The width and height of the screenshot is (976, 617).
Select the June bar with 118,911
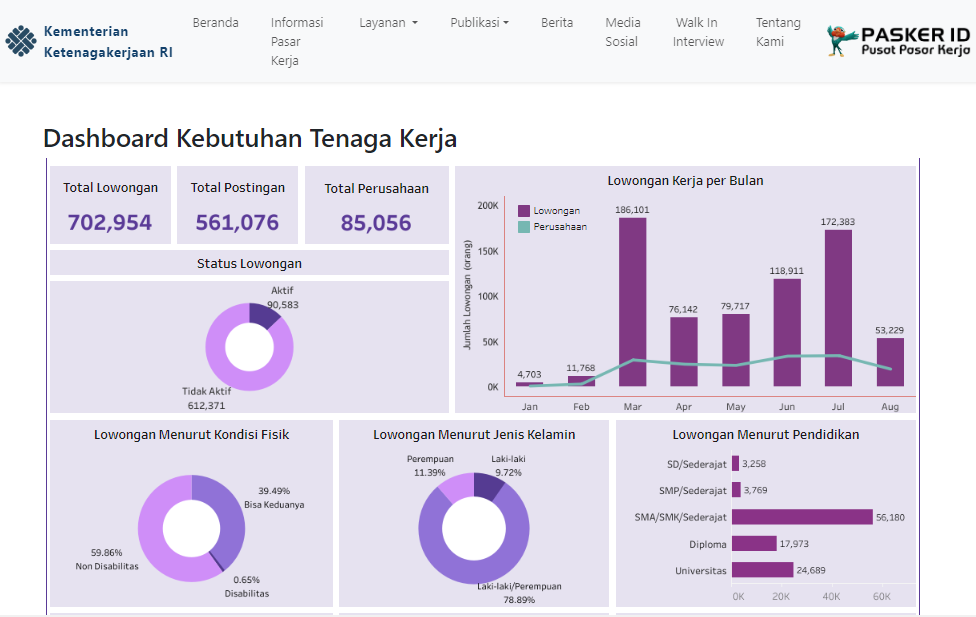pos(787,332)
